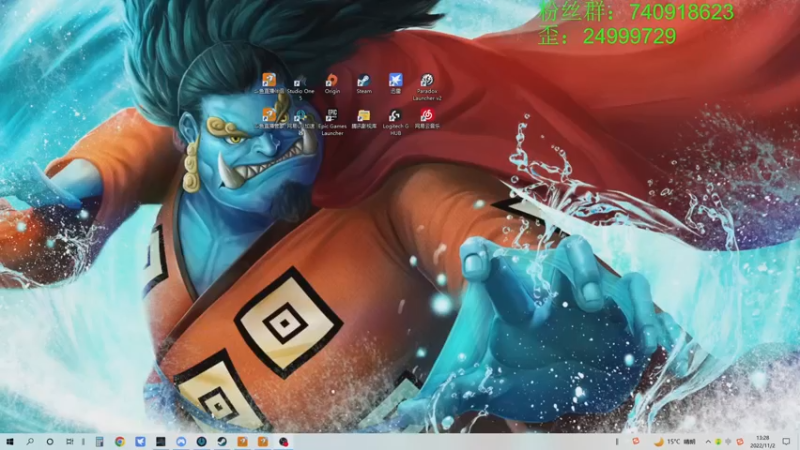Open the Windows Start menu

[10, 441]
